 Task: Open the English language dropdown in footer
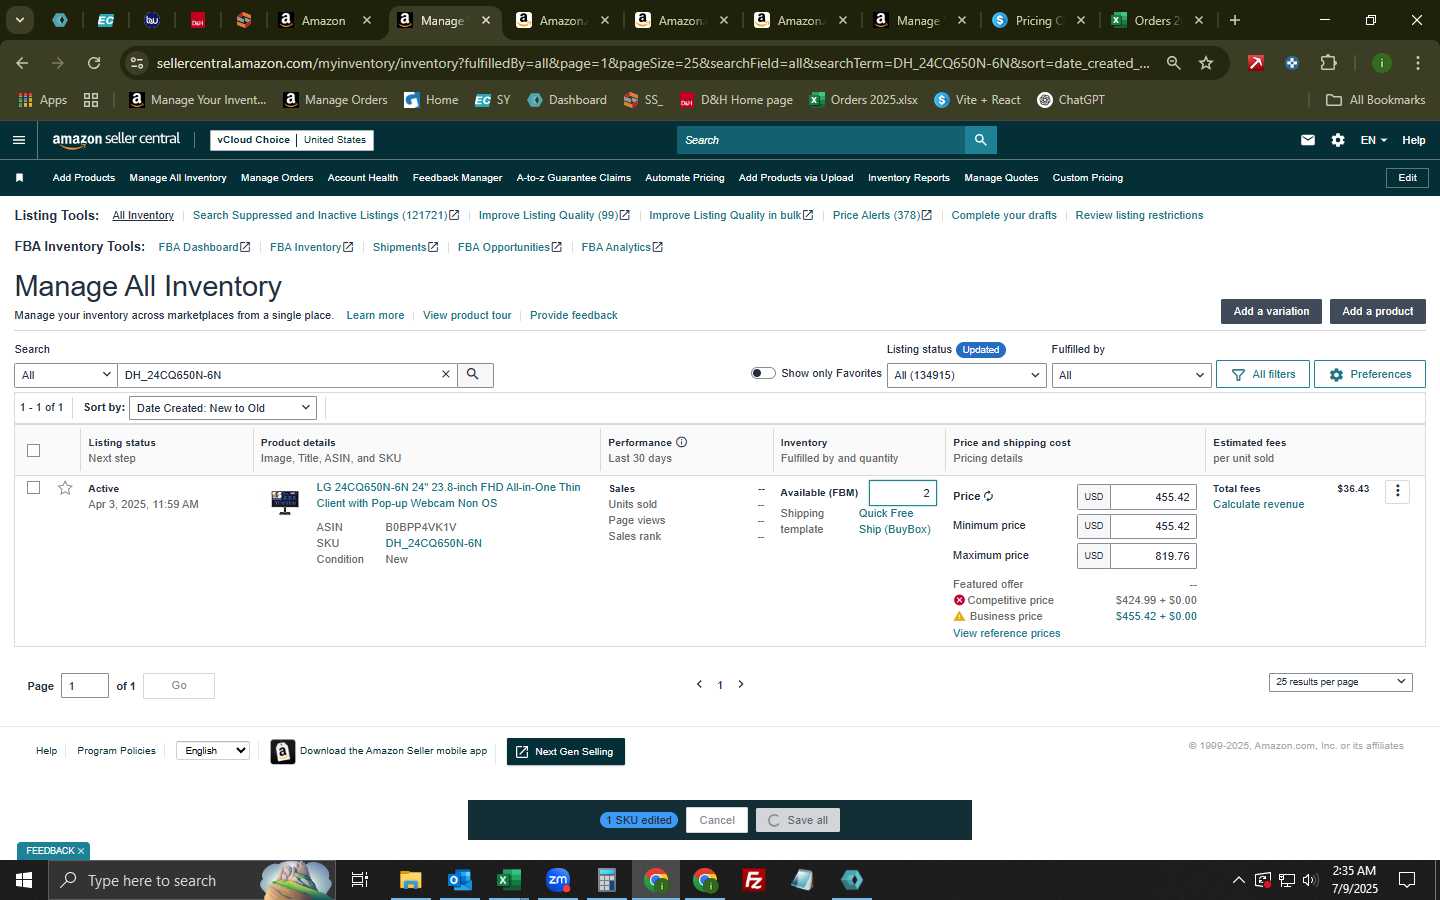(x=213, y=751)
